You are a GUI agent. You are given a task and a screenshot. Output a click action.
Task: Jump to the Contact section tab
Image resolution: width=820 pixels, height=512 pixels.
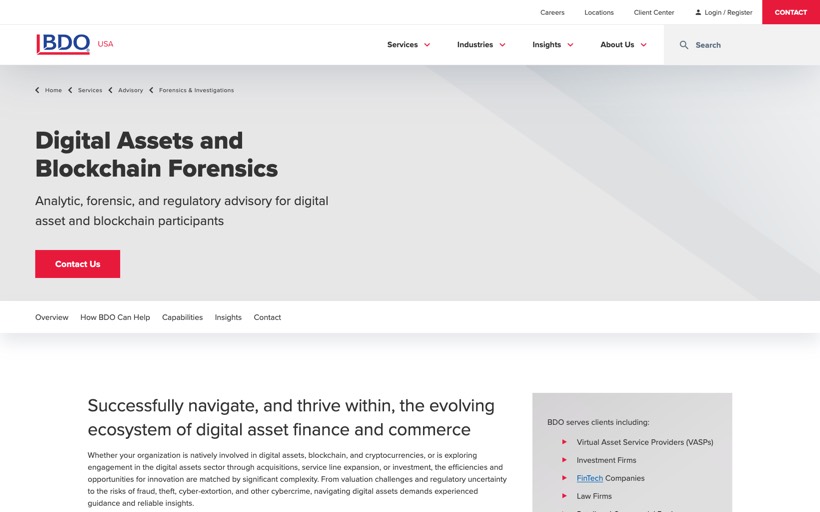click(x=267, y=317)
